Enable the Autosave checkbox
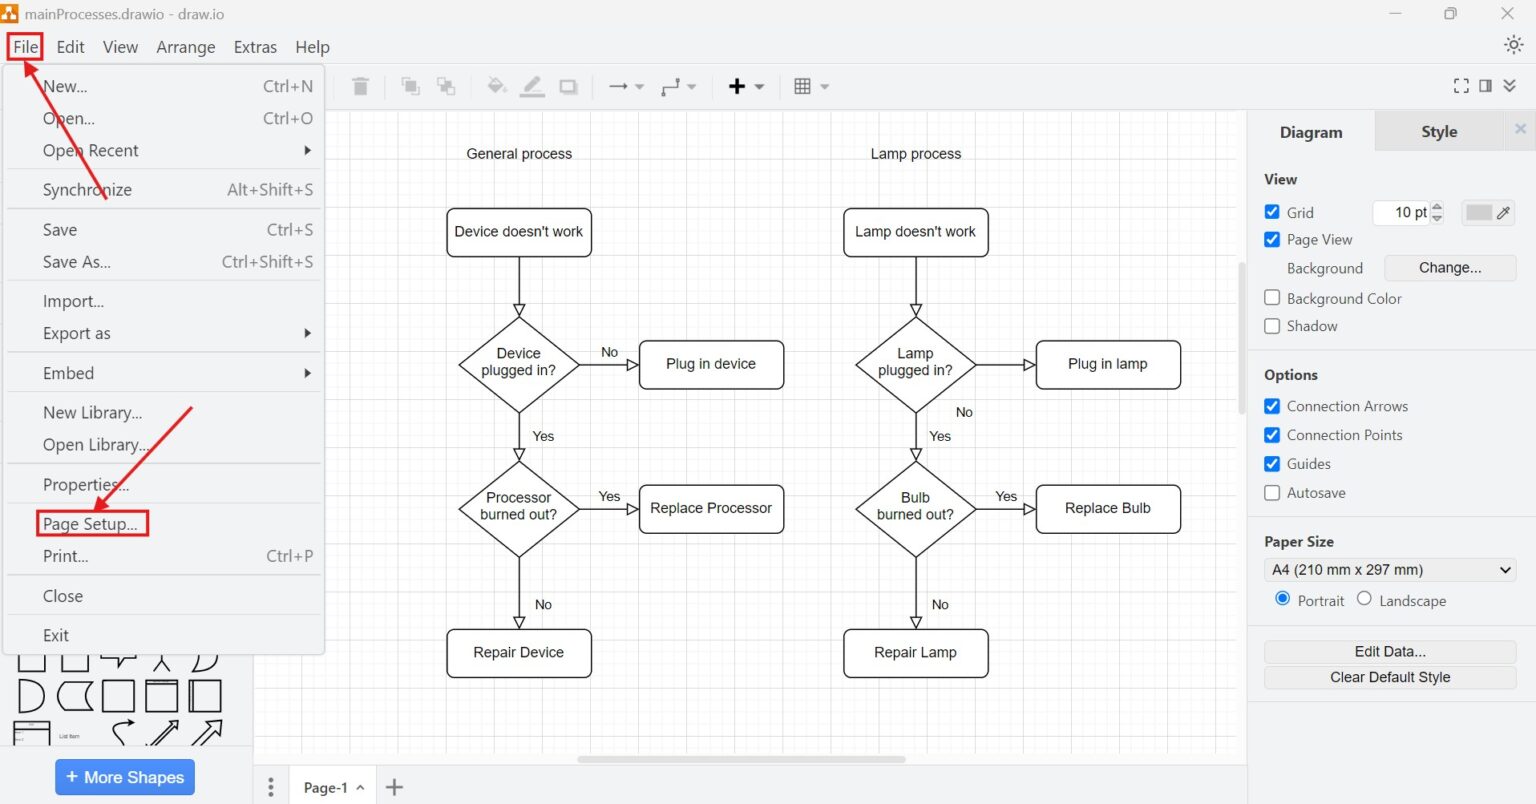This screenshot has width=1536, height=804. (1272, 492)
